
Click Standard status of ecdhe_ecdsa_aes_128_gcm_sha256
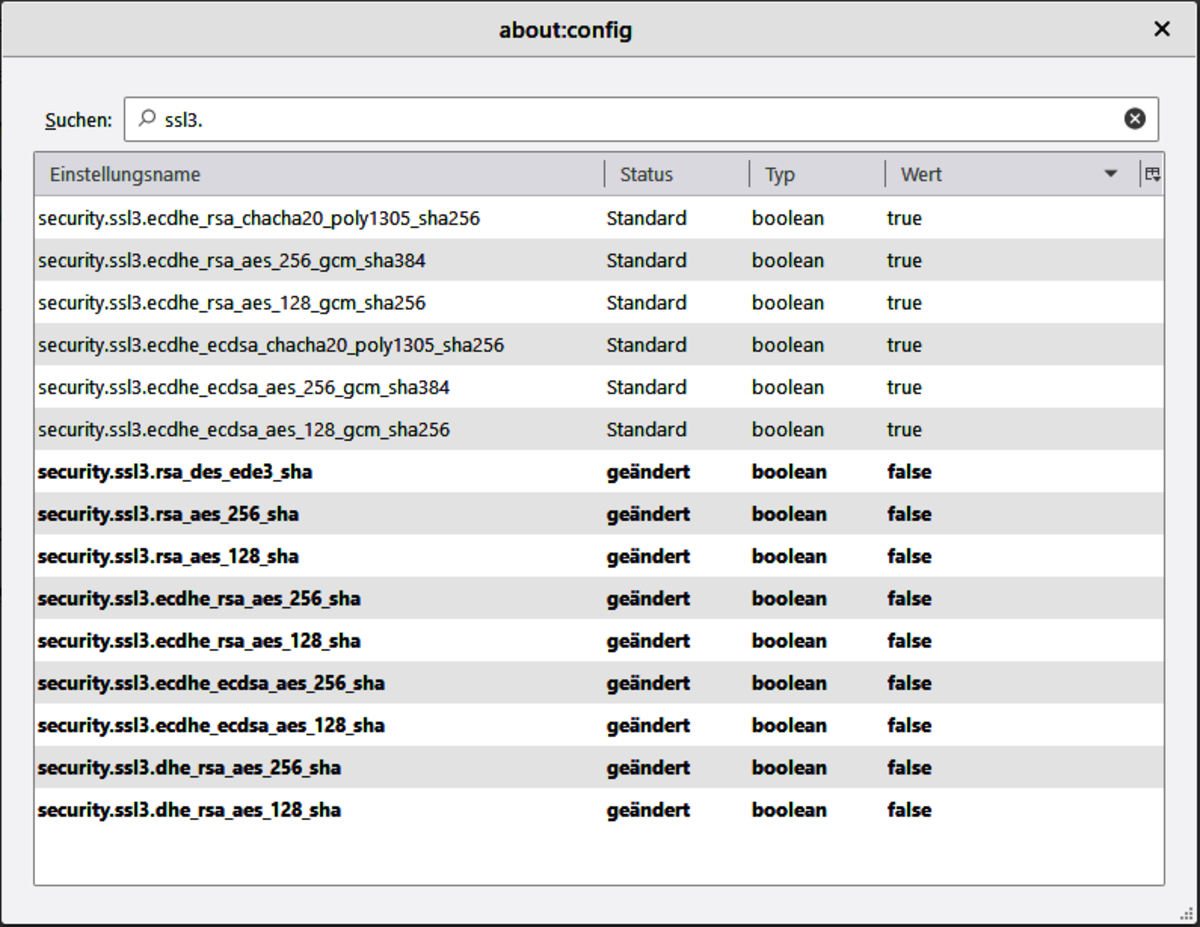point(646,429)
